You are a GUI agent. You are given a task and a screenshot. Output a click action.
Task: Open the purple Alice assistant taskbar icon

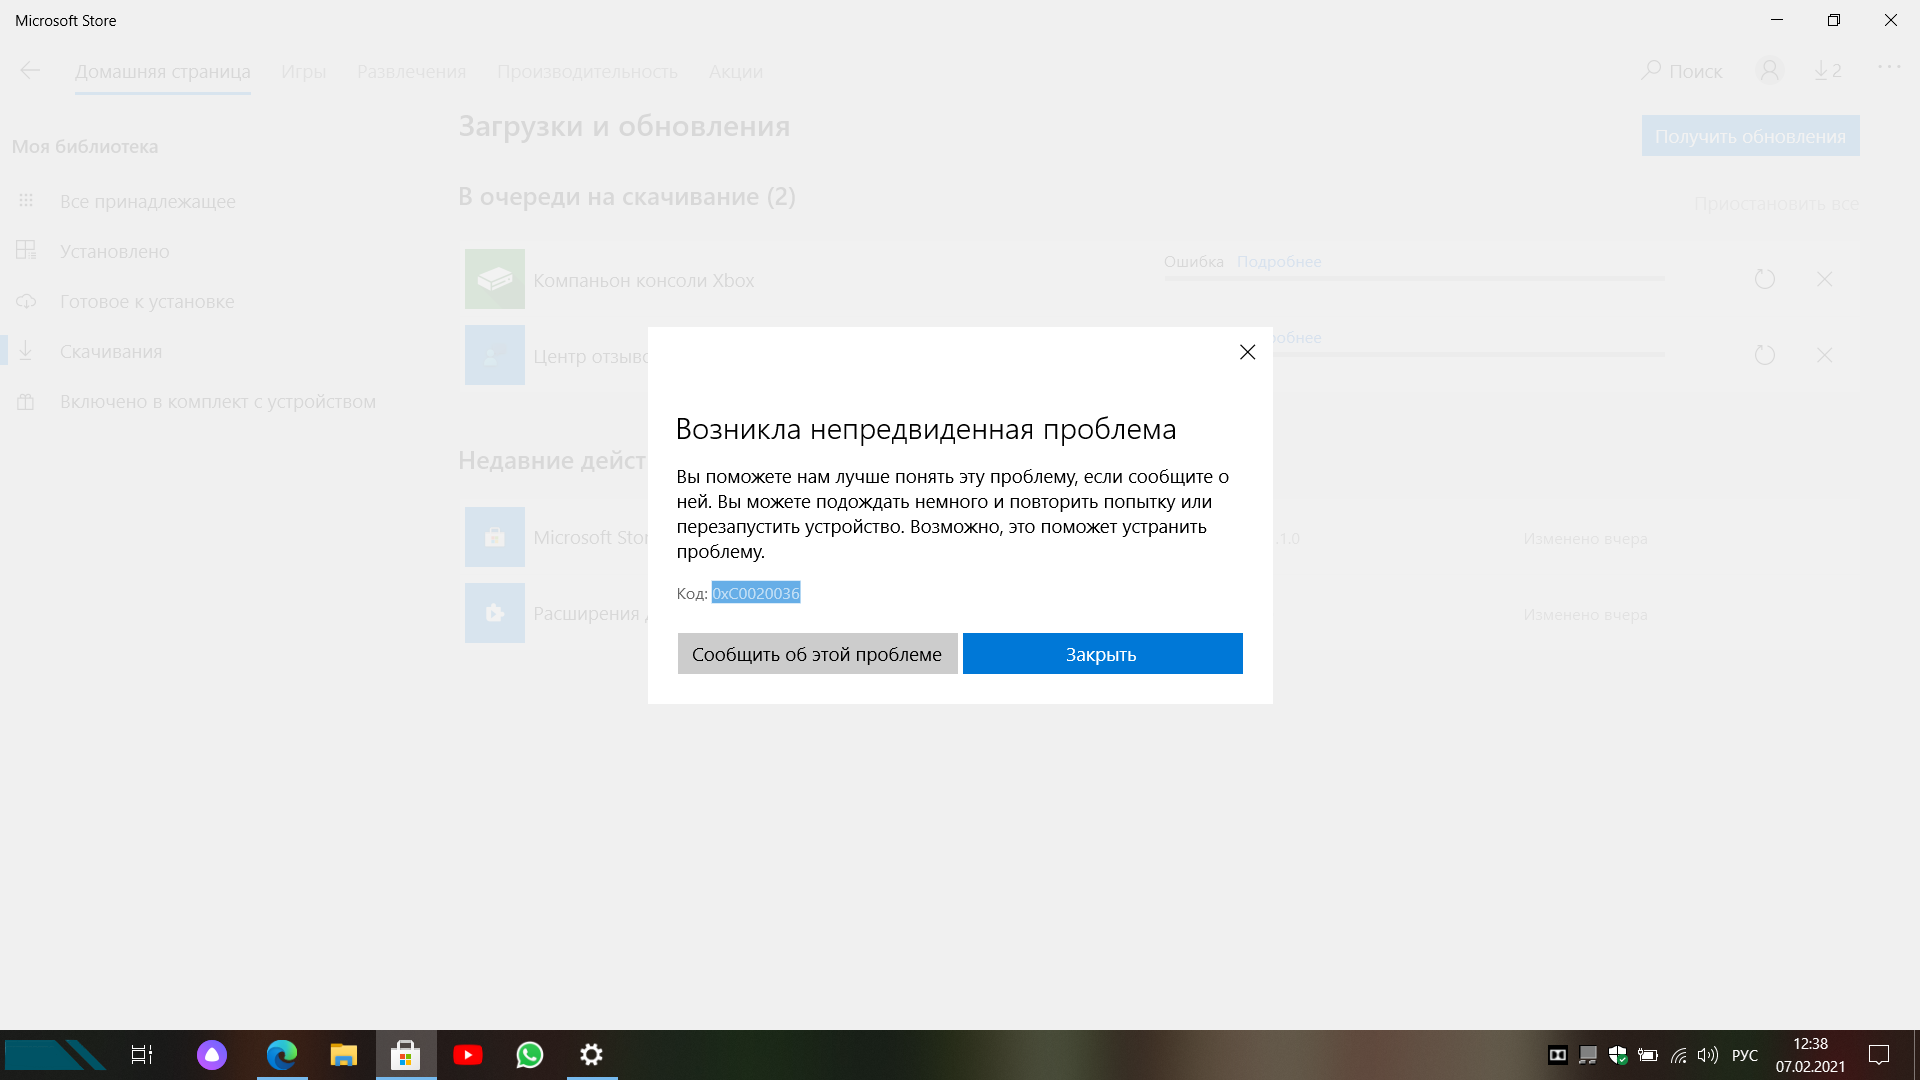[212, 1055]
